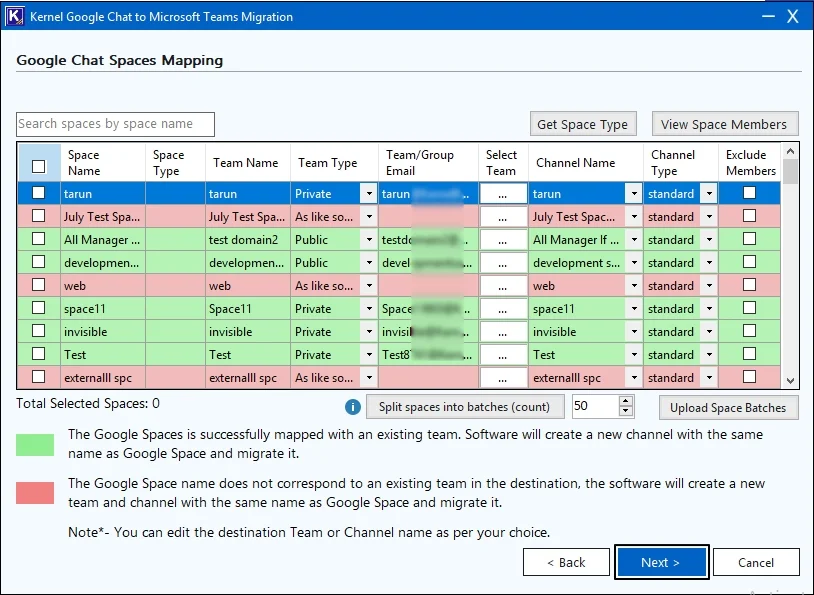Click the table scrollbar up arrow
This screenshot has width=814, height=595.
click(790, 152)
